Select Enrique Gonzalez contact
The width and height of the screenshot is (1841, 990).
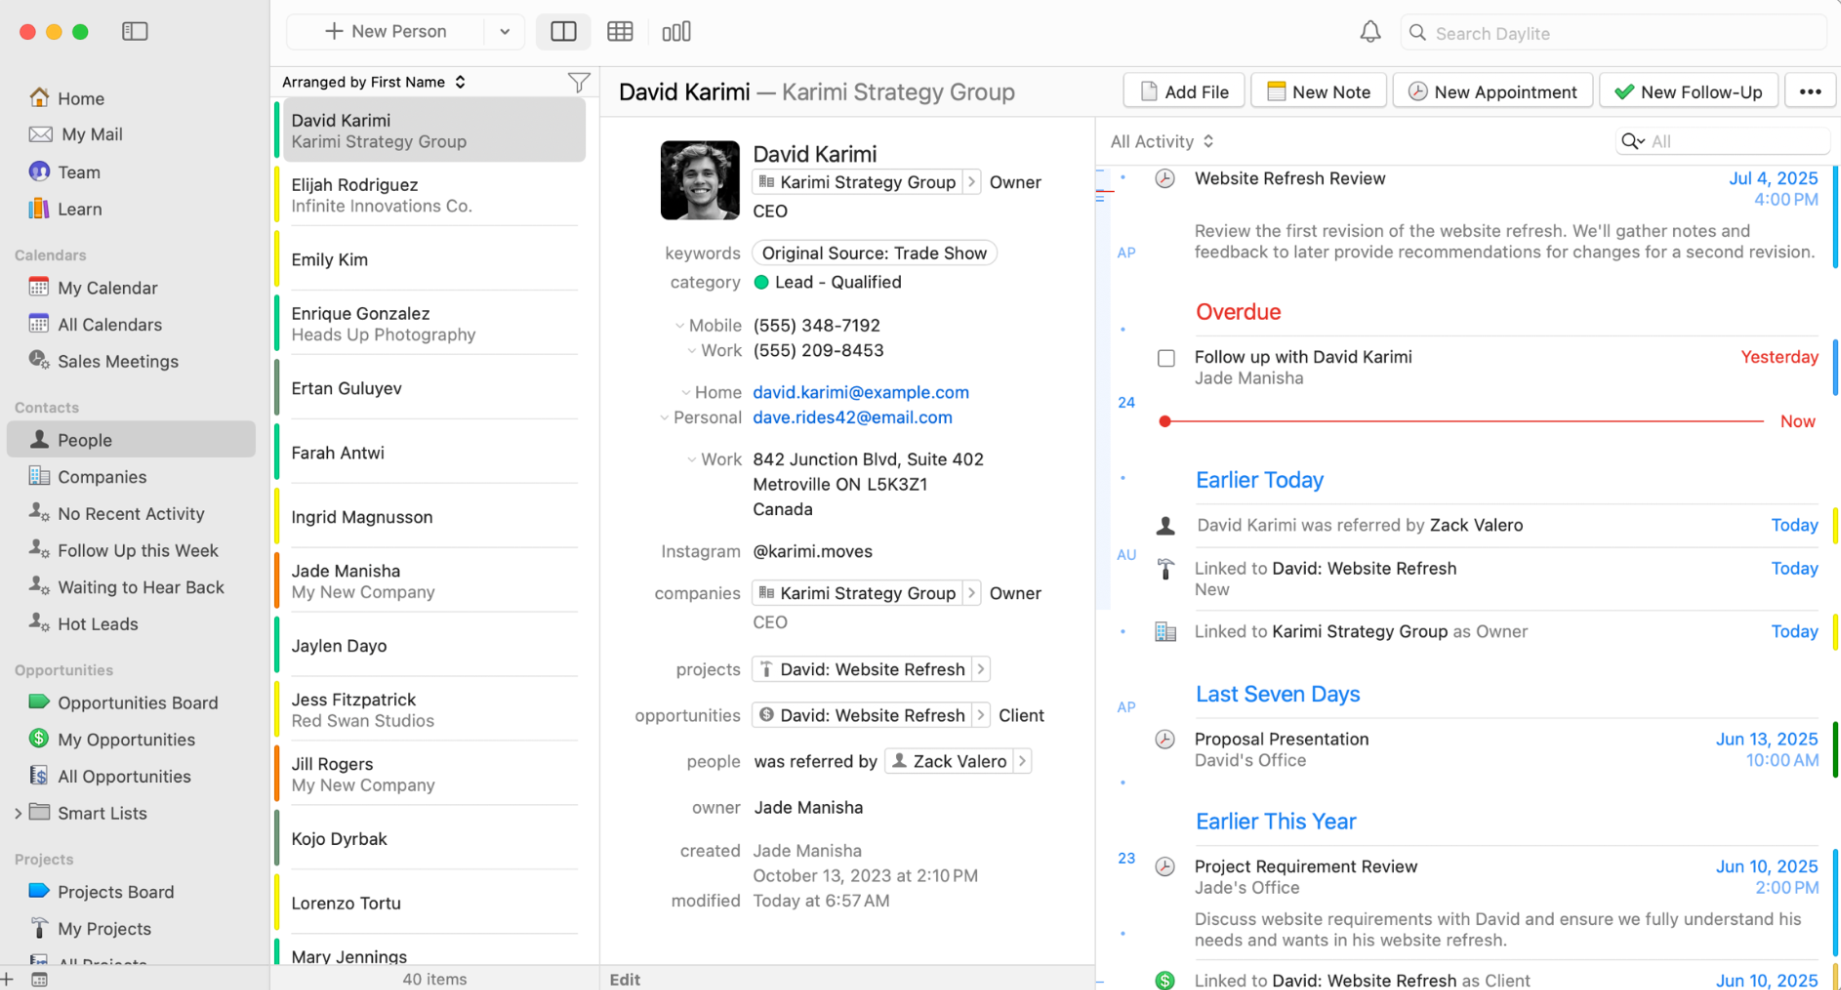click(432, 324)
